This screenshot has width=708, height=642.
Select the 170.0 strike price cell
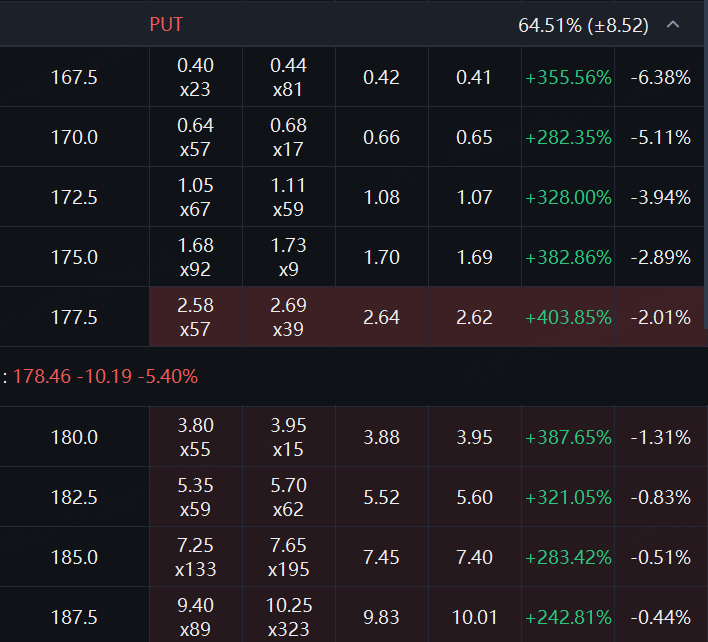pos(74,137)
